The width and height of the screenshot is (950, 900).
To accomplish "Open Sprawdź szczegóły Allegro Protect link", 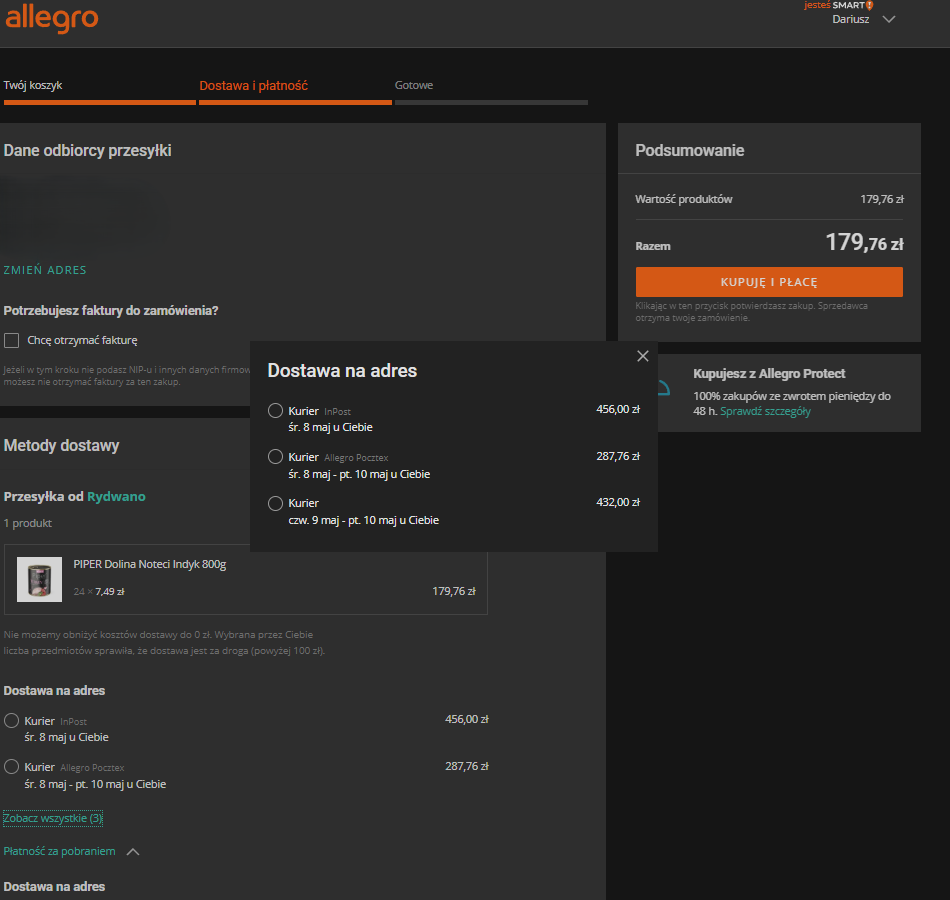I will click(765, 412).
